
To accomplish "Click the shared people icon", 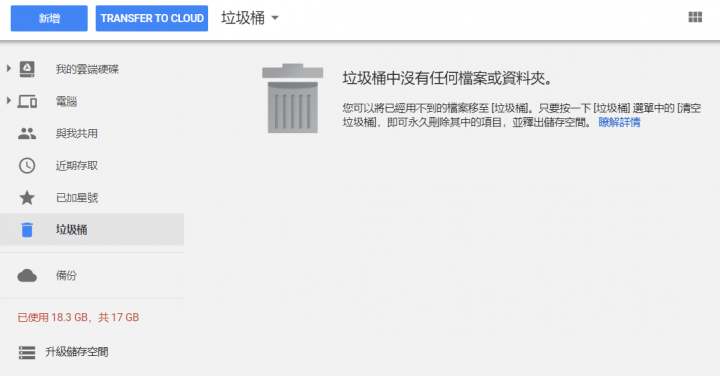I will tap(27, 134).
